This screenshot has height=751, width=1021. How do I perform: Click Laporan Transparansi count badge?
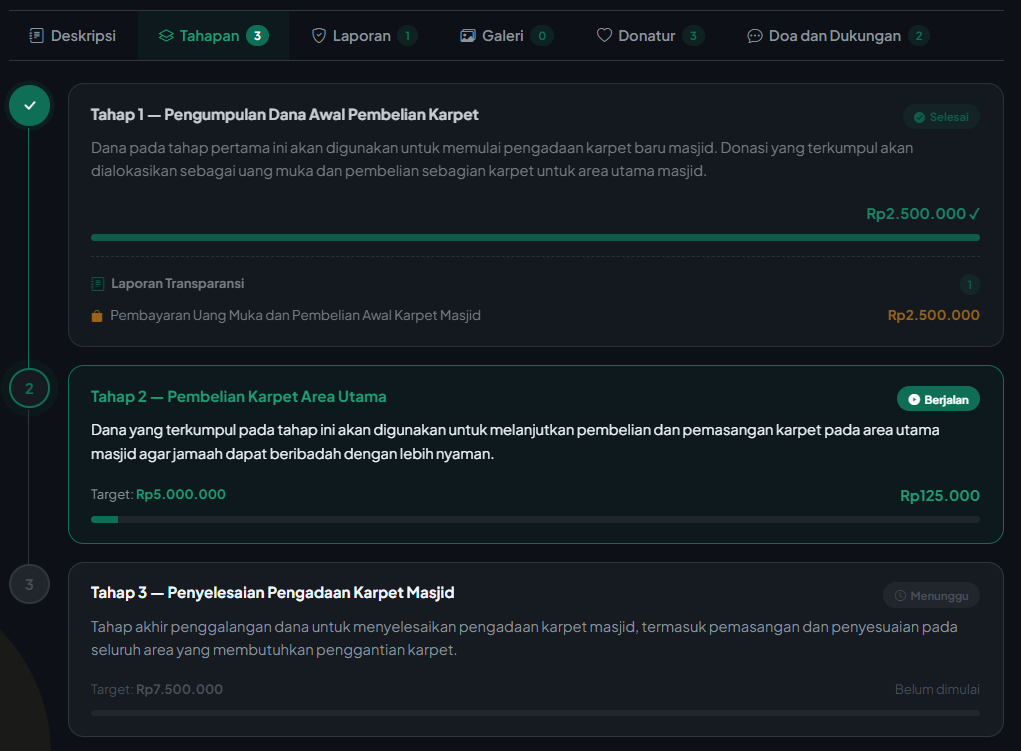click(x=970, y=284)
